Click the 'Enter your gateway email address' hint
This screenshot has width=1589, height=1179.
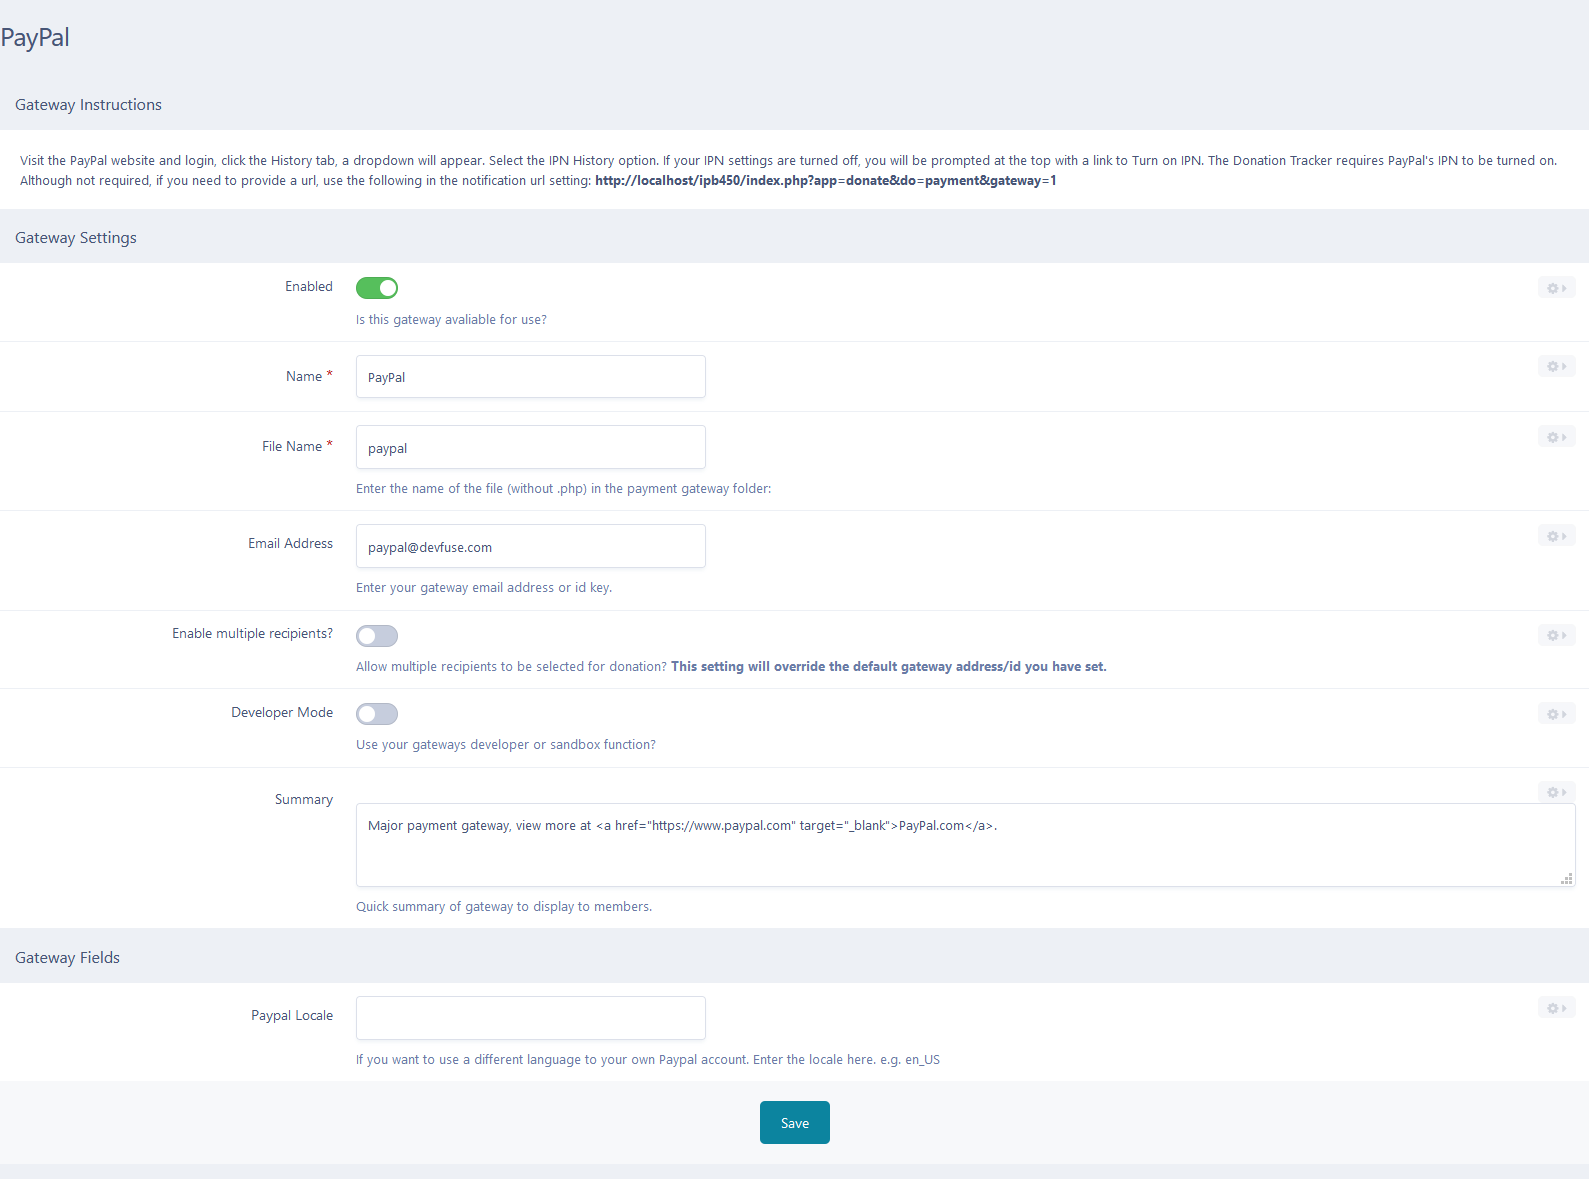click(484, 588)
